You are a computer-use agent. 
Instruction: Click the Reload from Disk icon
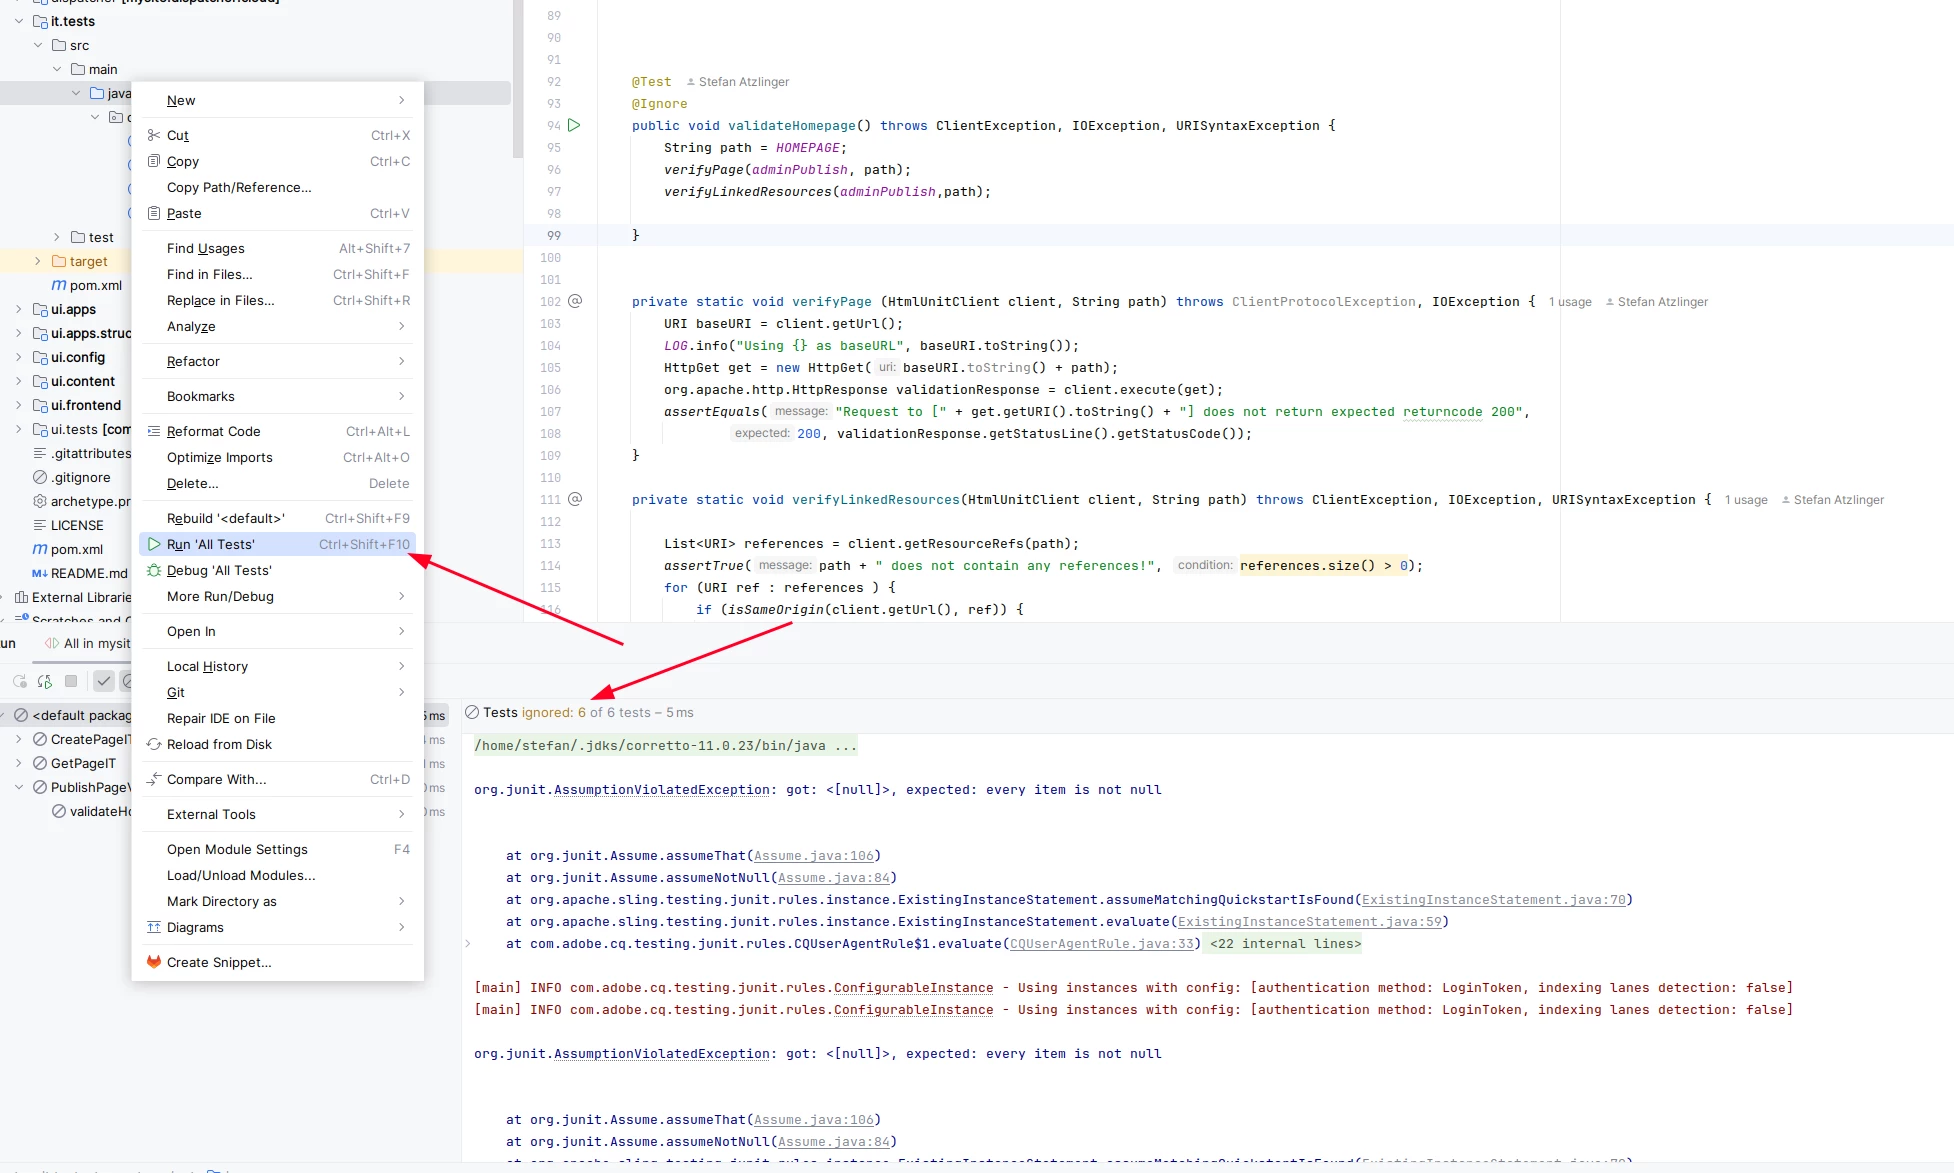point(154,744)
